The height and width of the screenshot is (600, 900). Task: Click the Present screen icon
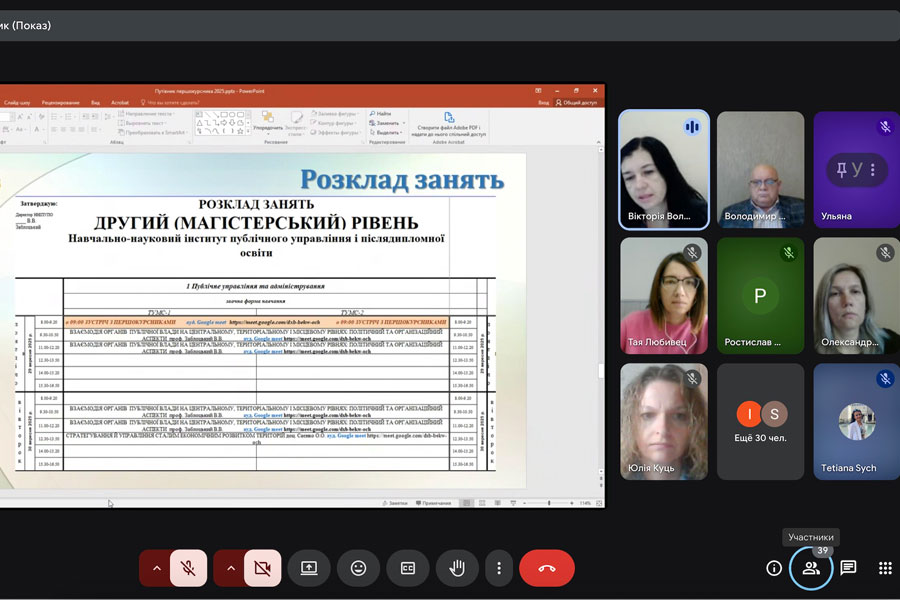[309, 568]
